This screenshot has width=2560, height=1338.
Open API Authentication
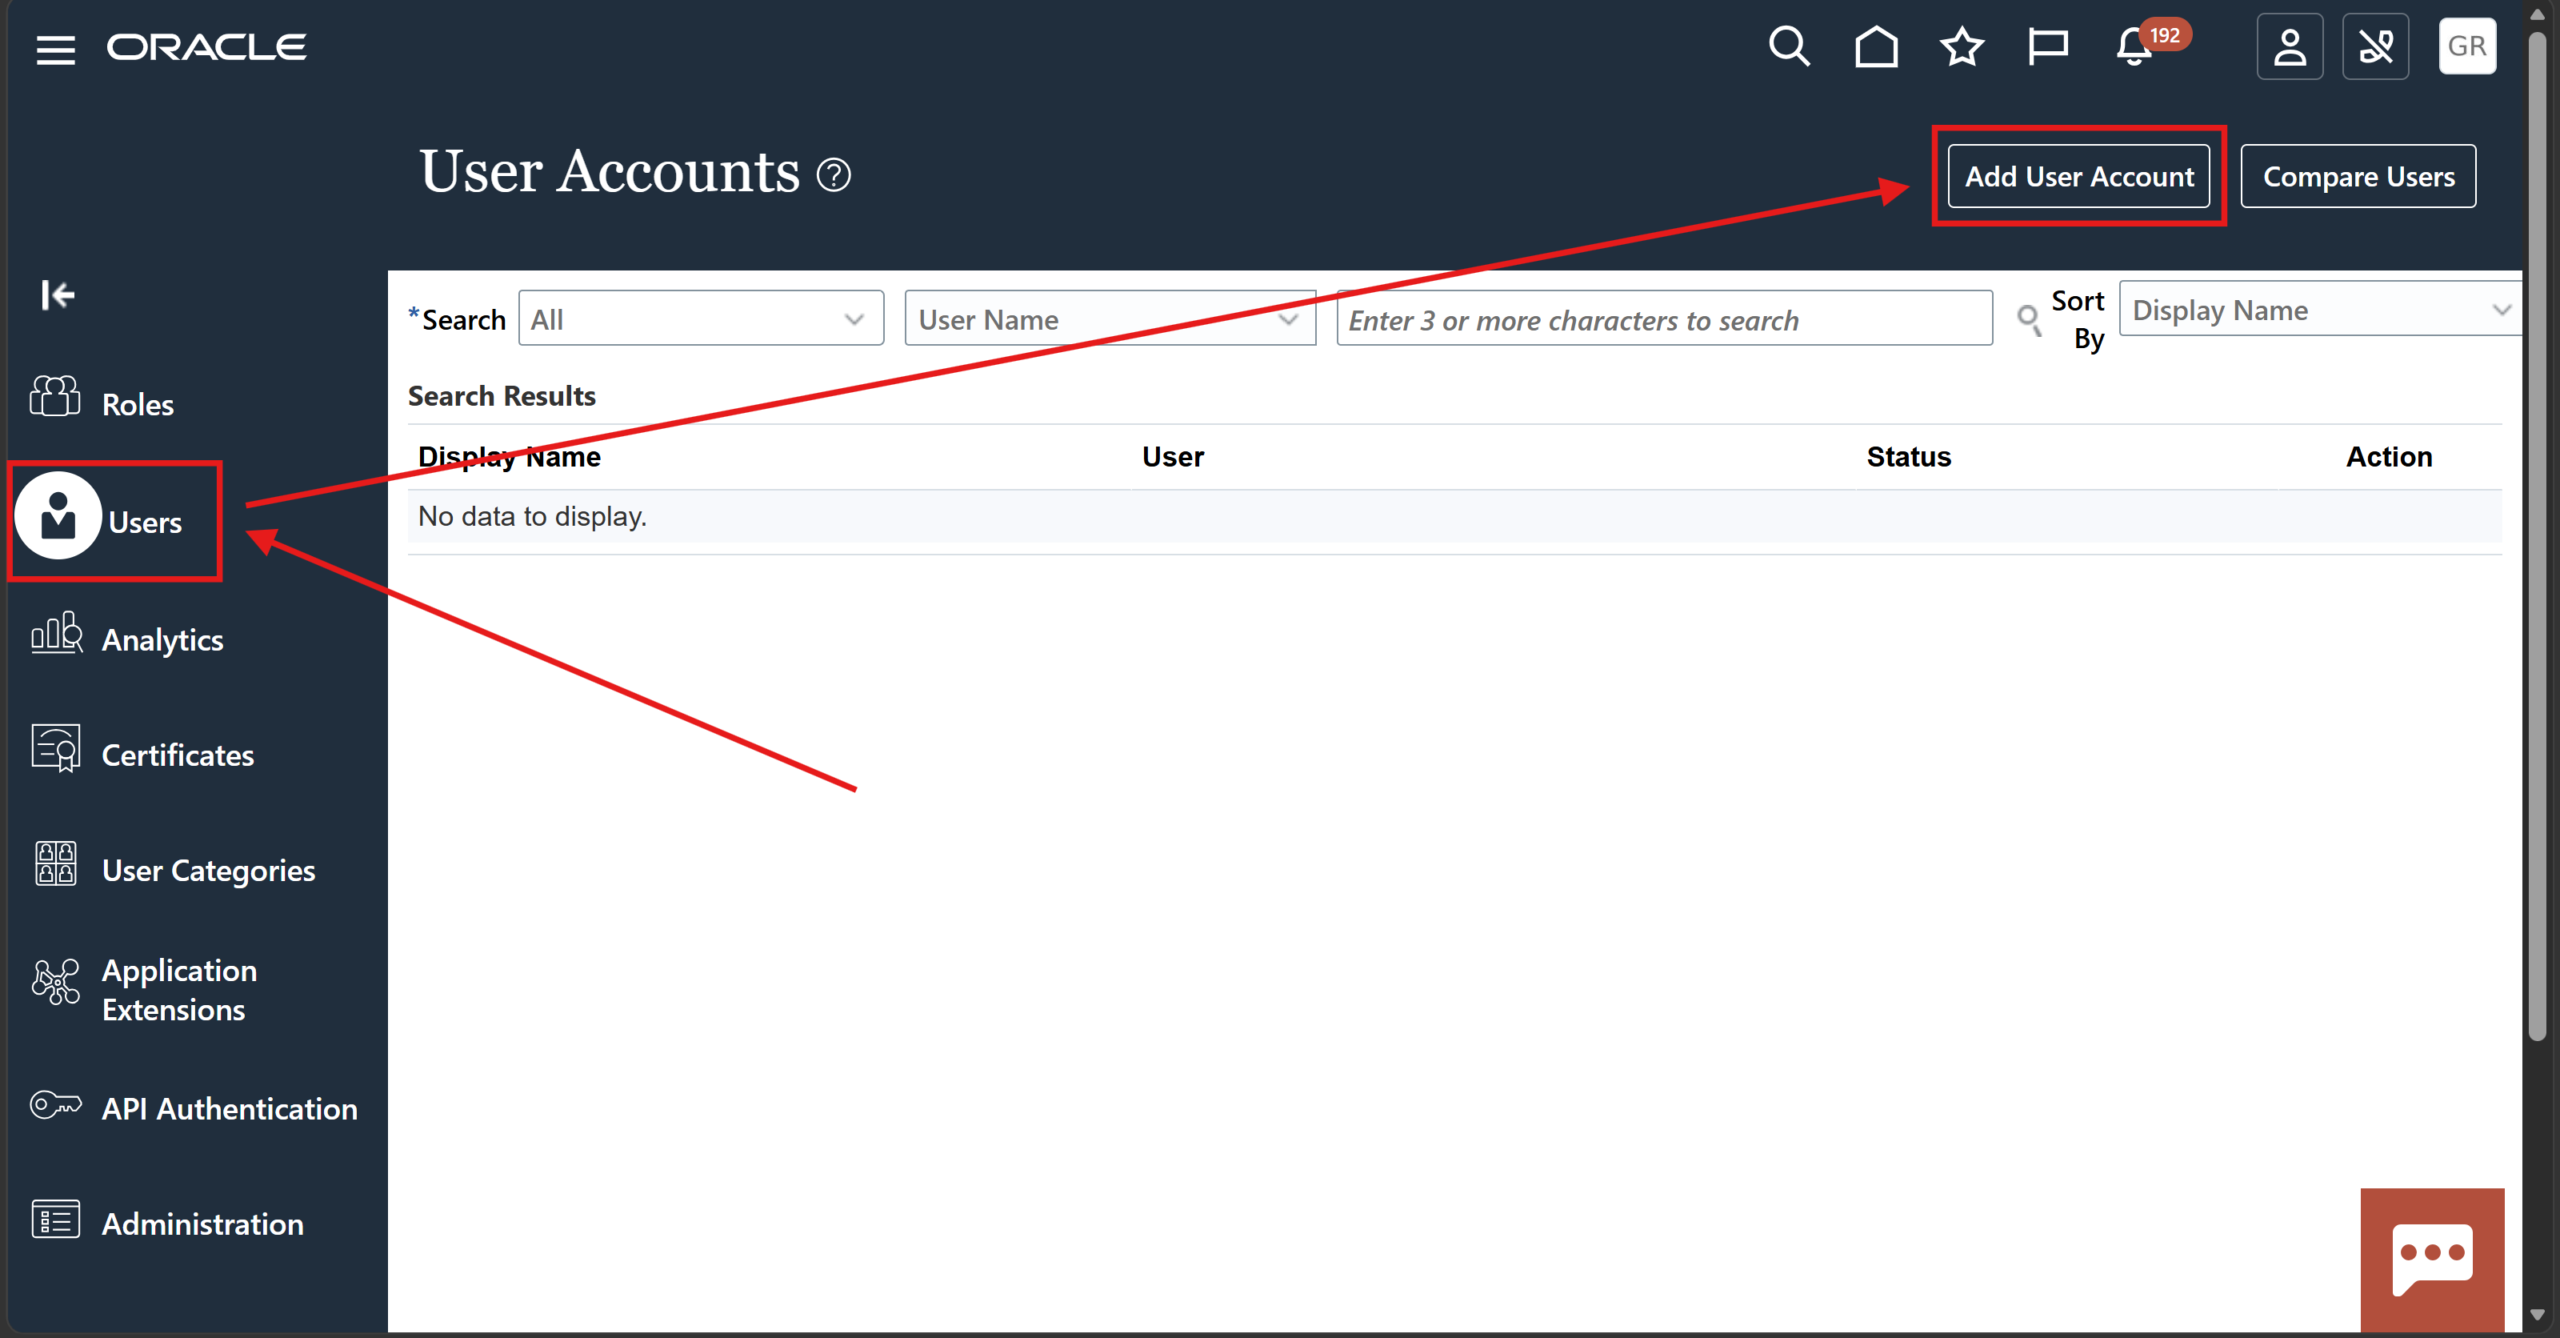[x=230, y=1108]
